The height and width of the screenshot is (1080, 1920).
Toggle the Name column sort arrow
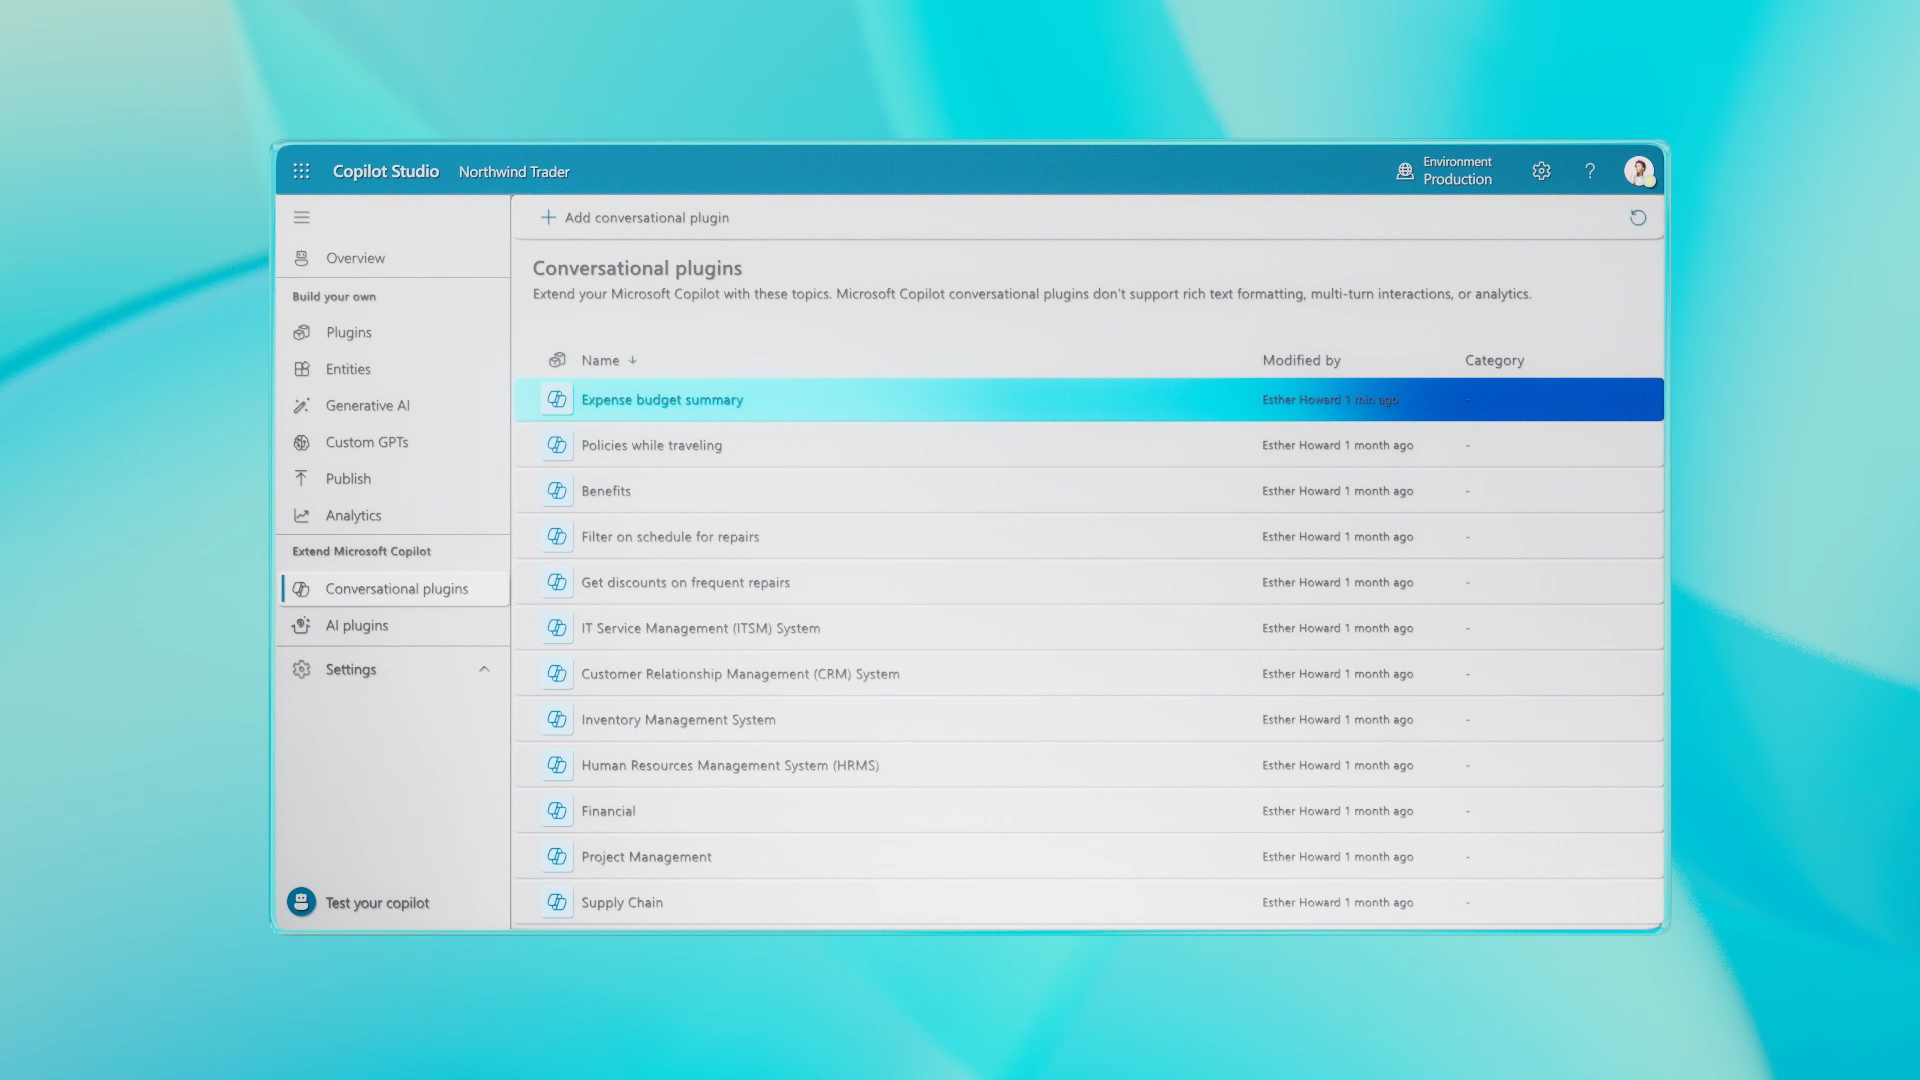click(x=633, y=360)
